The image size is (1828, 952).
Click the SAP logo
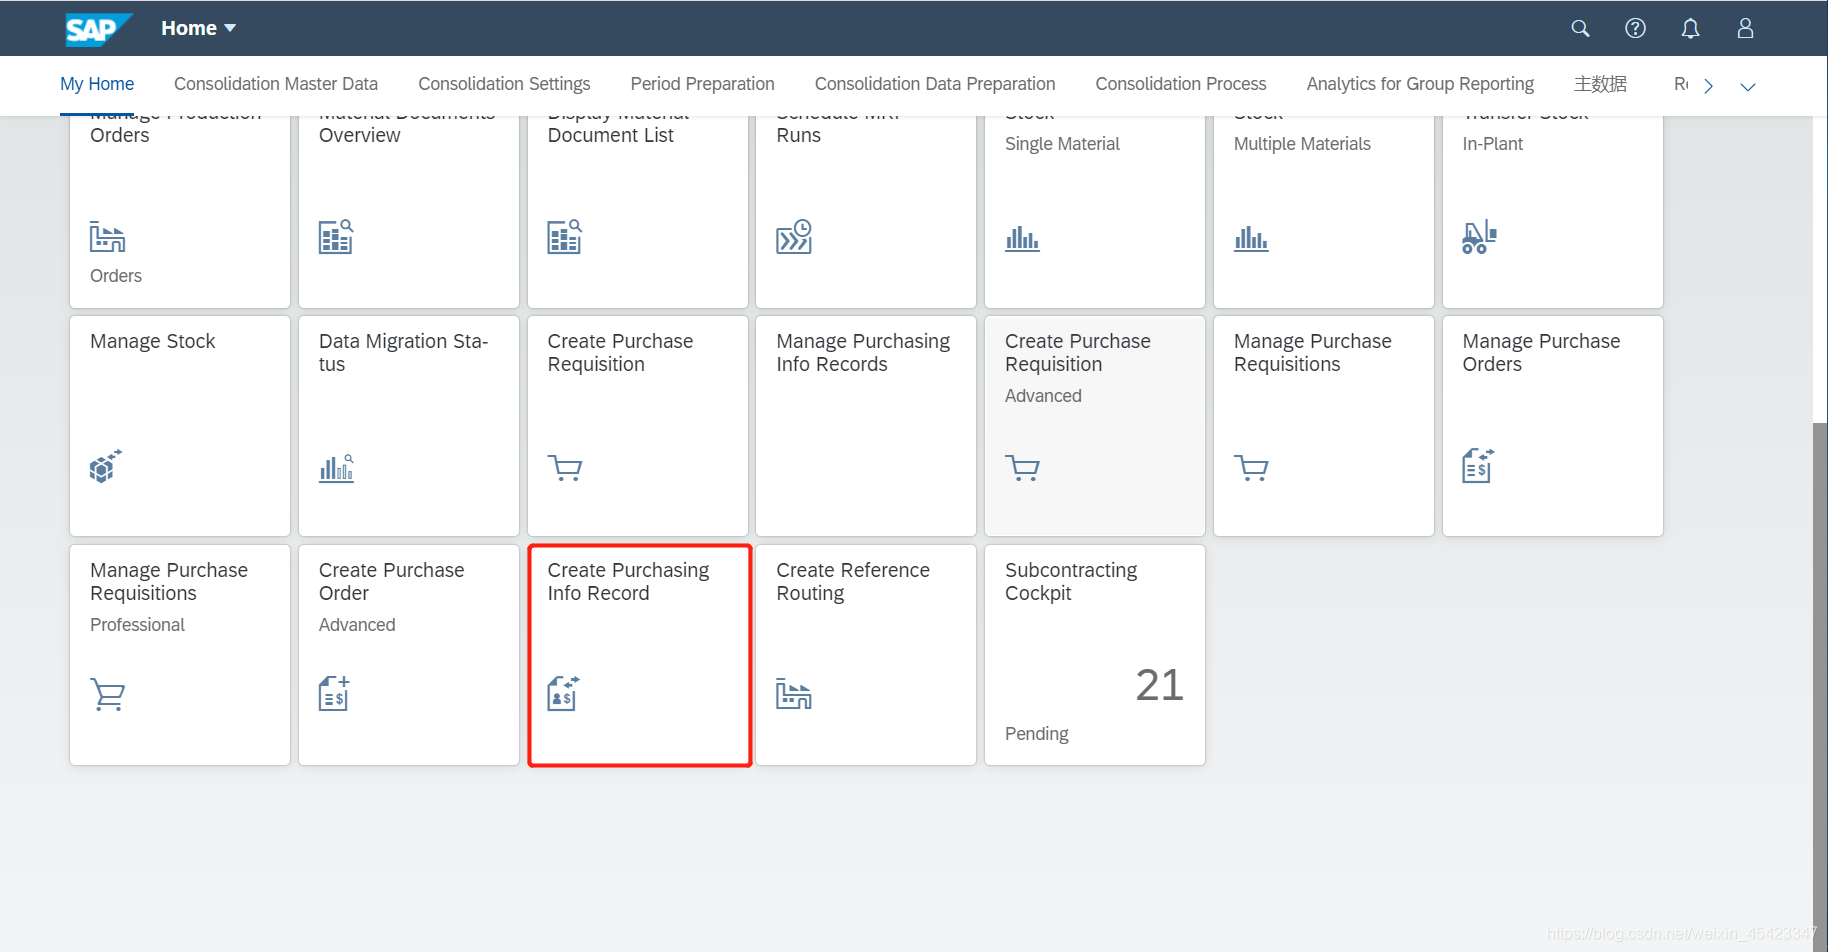click(97, 29)
